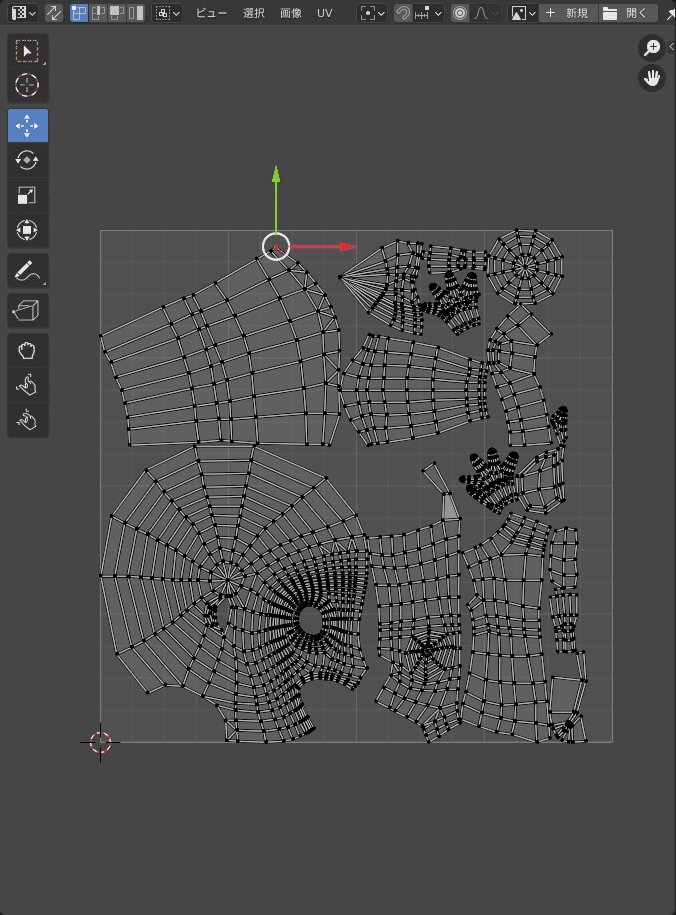
Task: Click the green Y-axis gizmo arrow
Action: tap(276, 198)
